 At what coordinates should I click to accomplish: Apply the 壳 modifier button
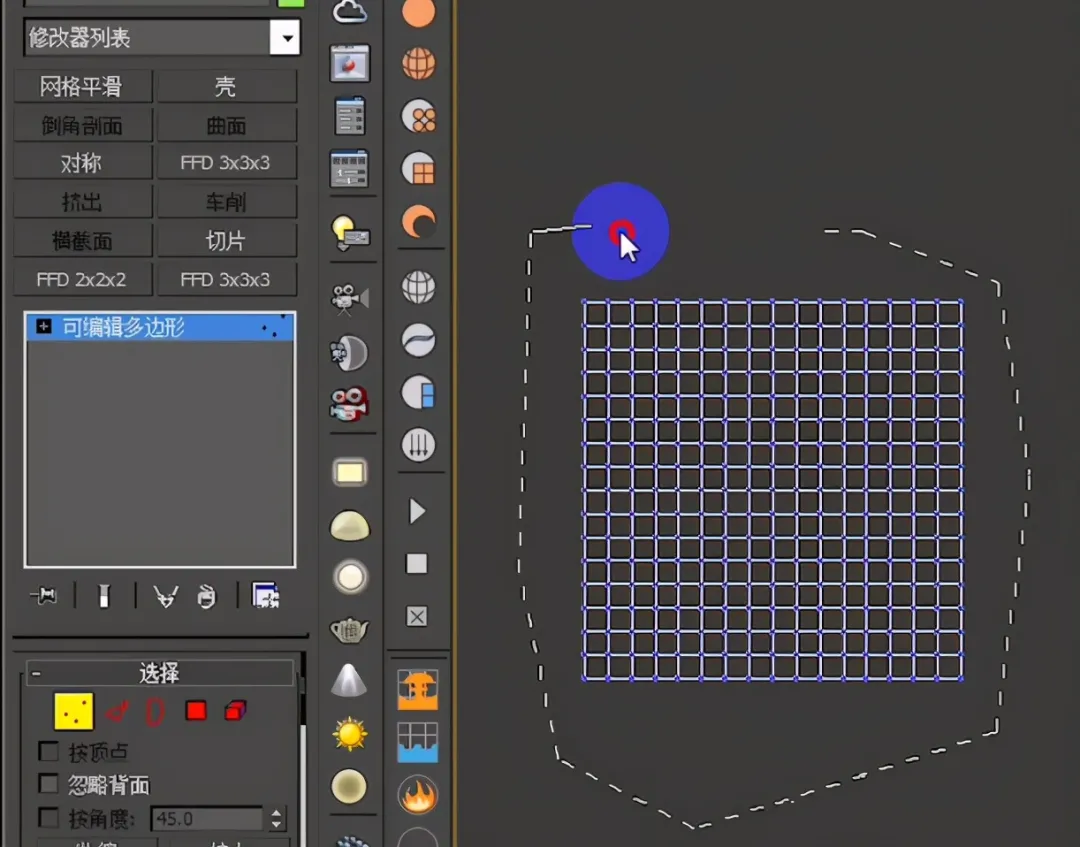(227, 87)
